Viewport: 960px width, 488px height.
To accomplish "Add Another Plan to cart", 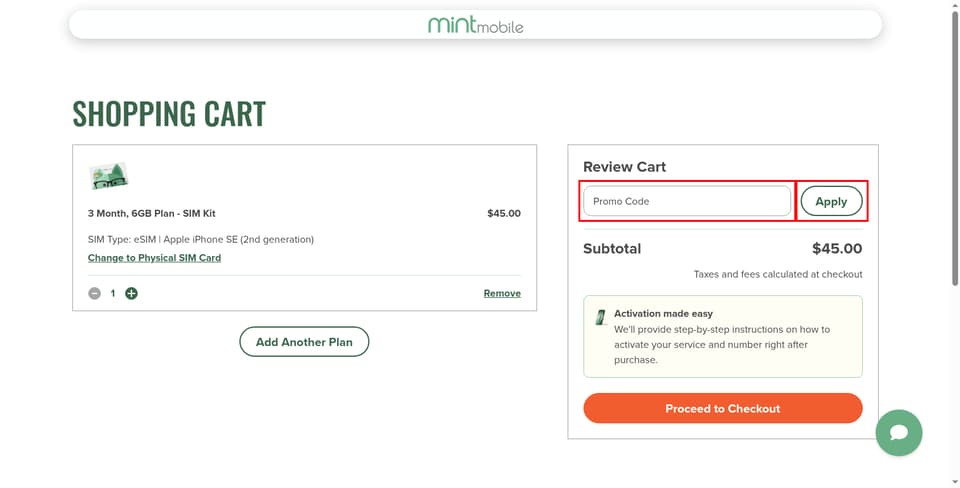I will [x=304, y=342].
